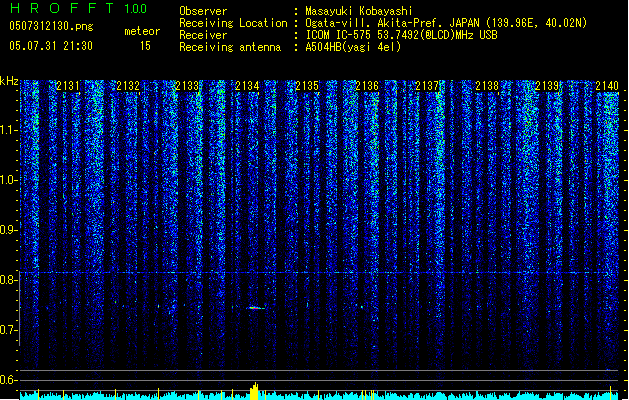Screen dimensions: 629x400
Task: Select Ogata-vill. Akita-Pref. JAPAN location text
Action: [446, 23]
